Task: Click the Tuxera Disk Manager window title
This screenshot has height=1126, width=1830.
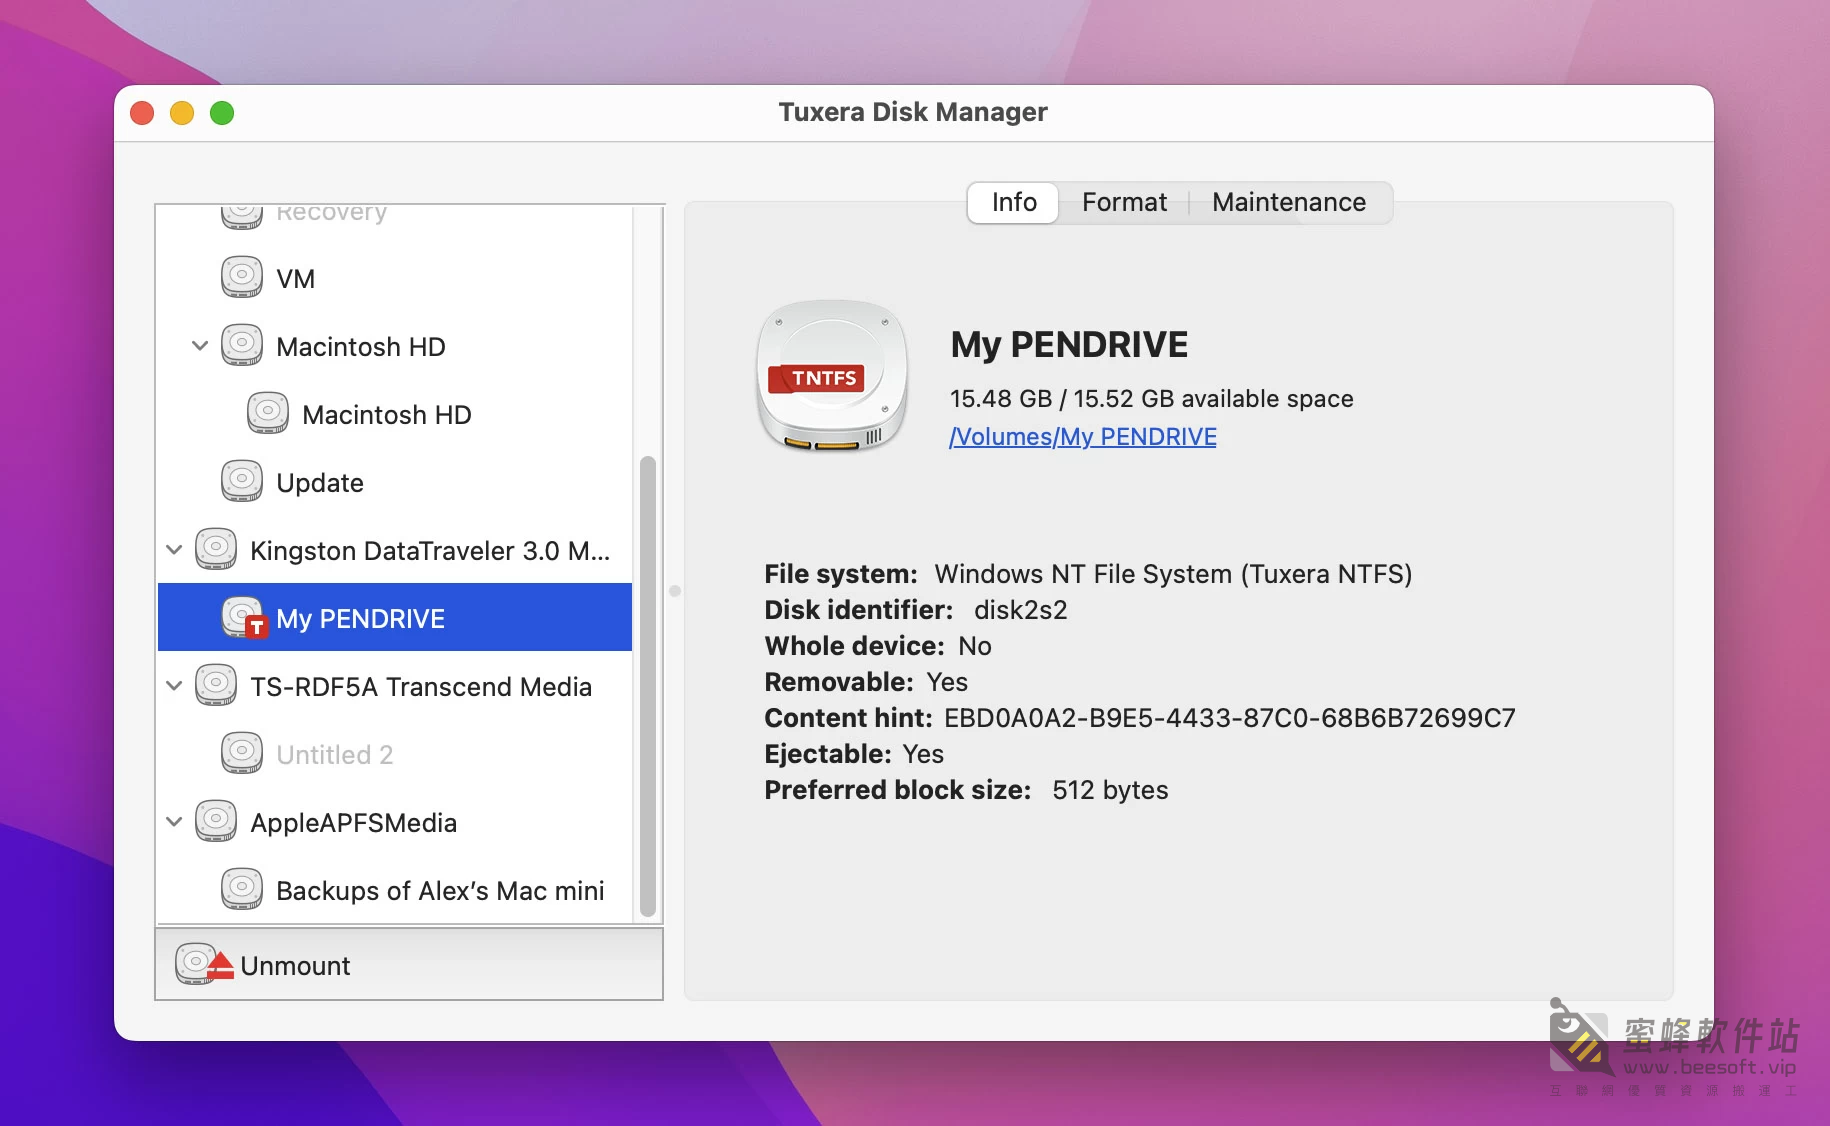Action: point(913,112)
